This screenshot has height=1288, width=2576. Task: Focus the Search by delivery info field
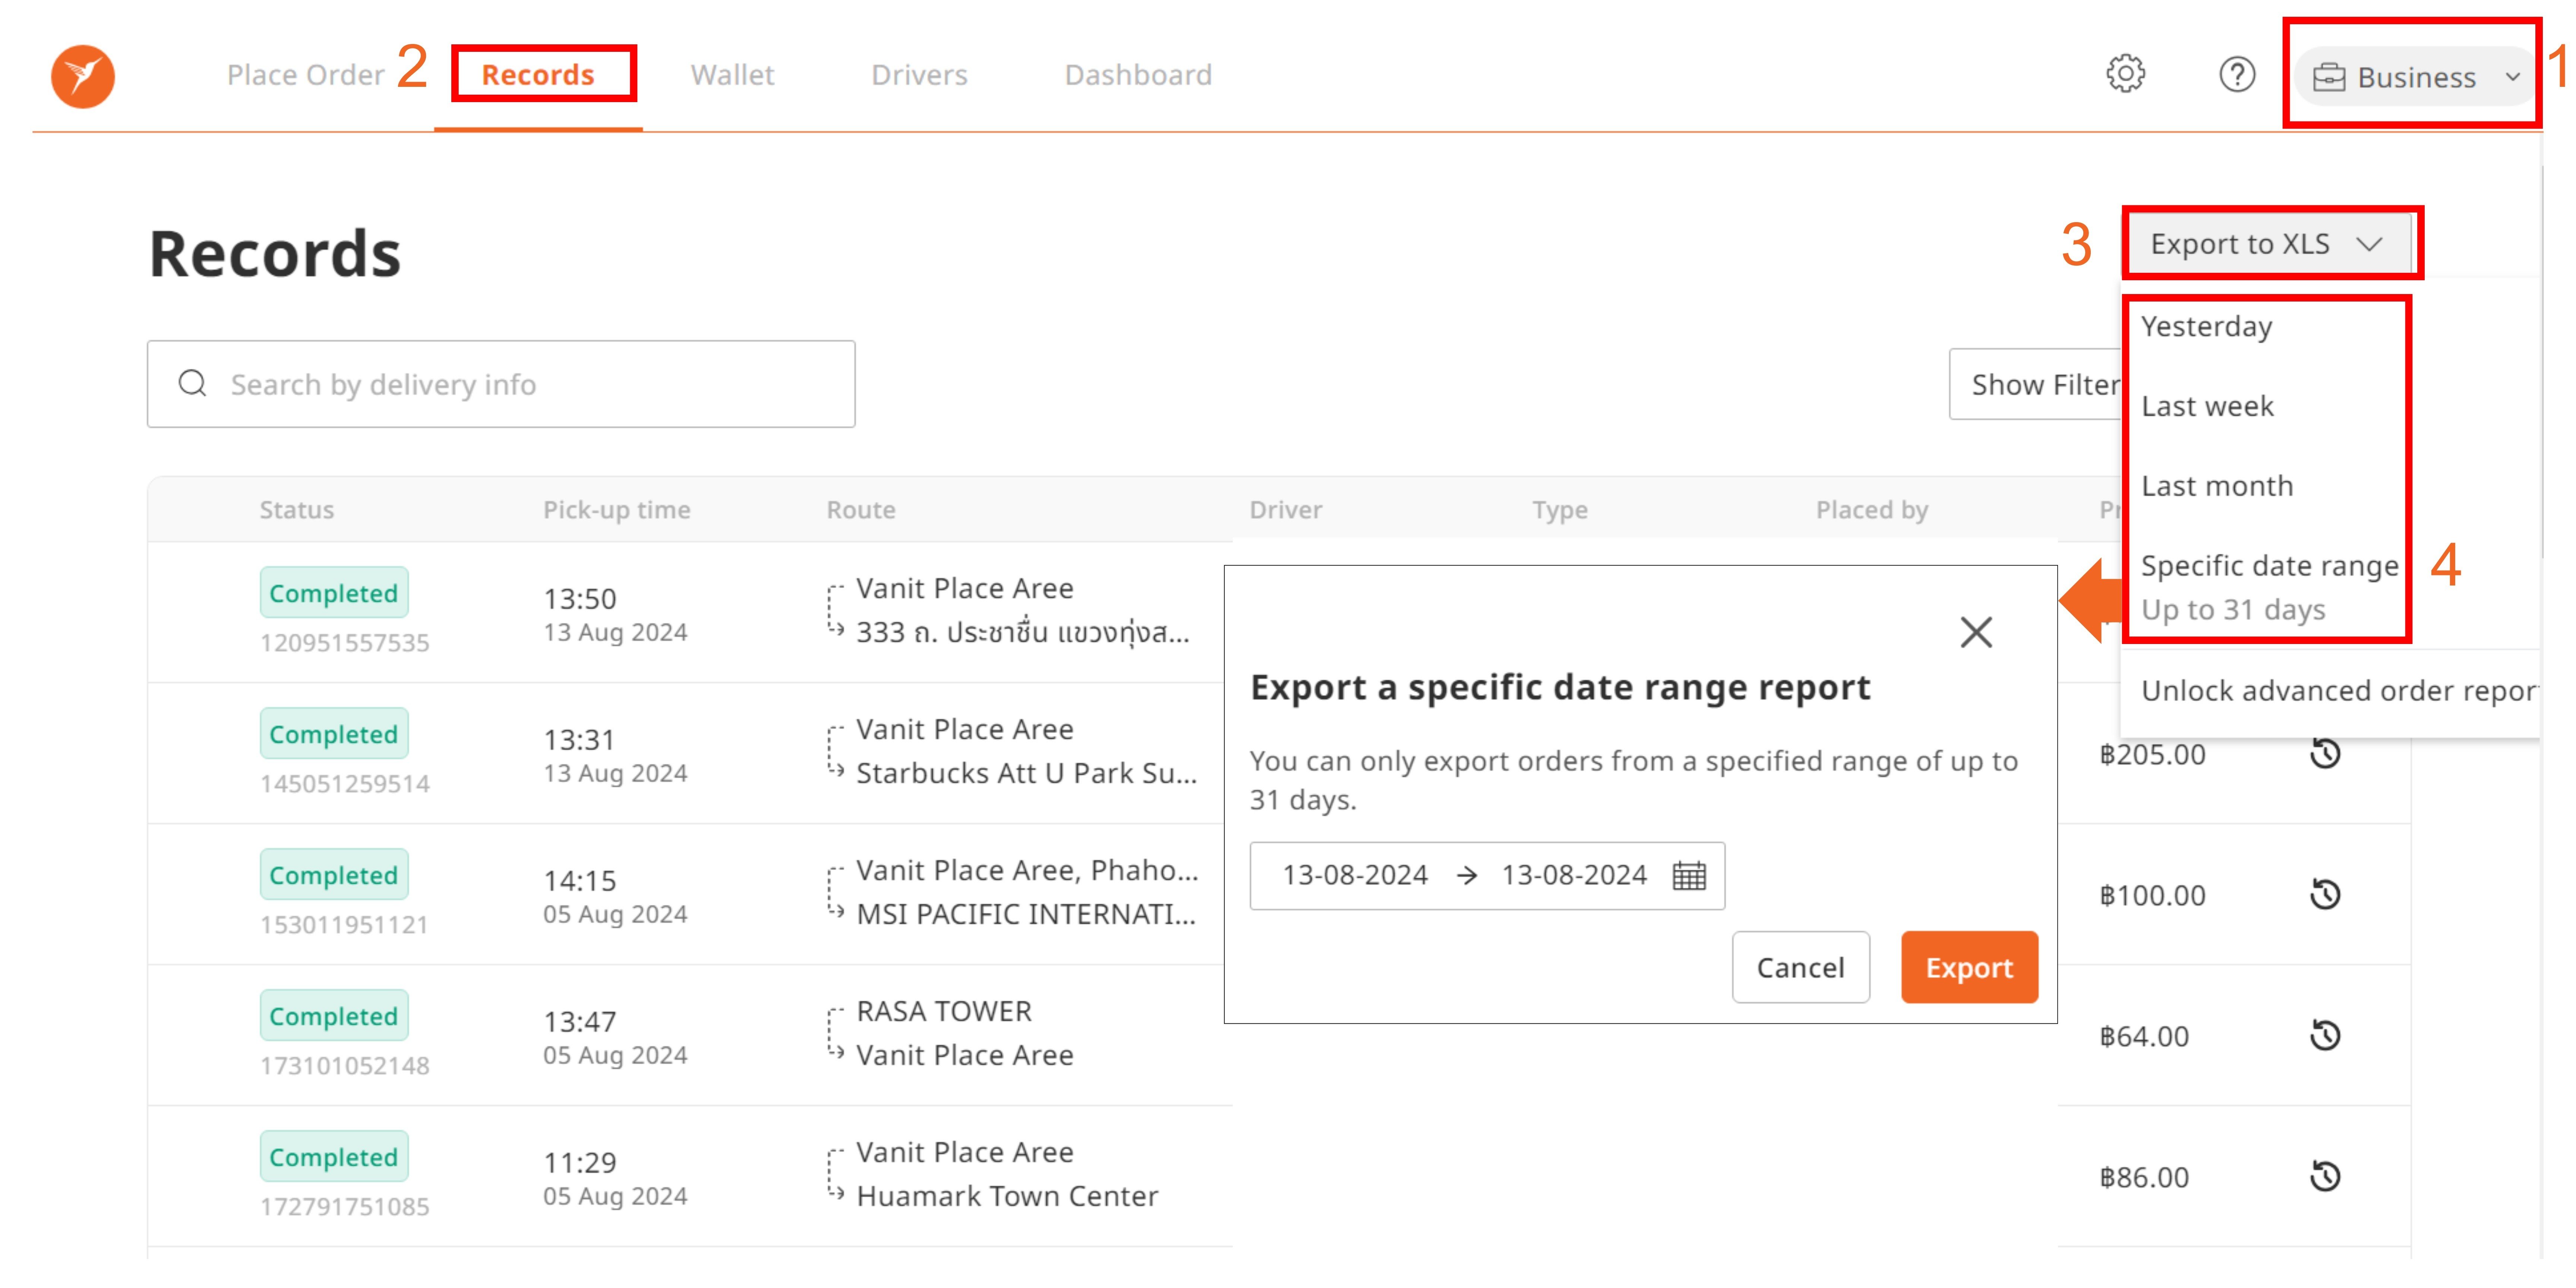[x=501, y=384]
